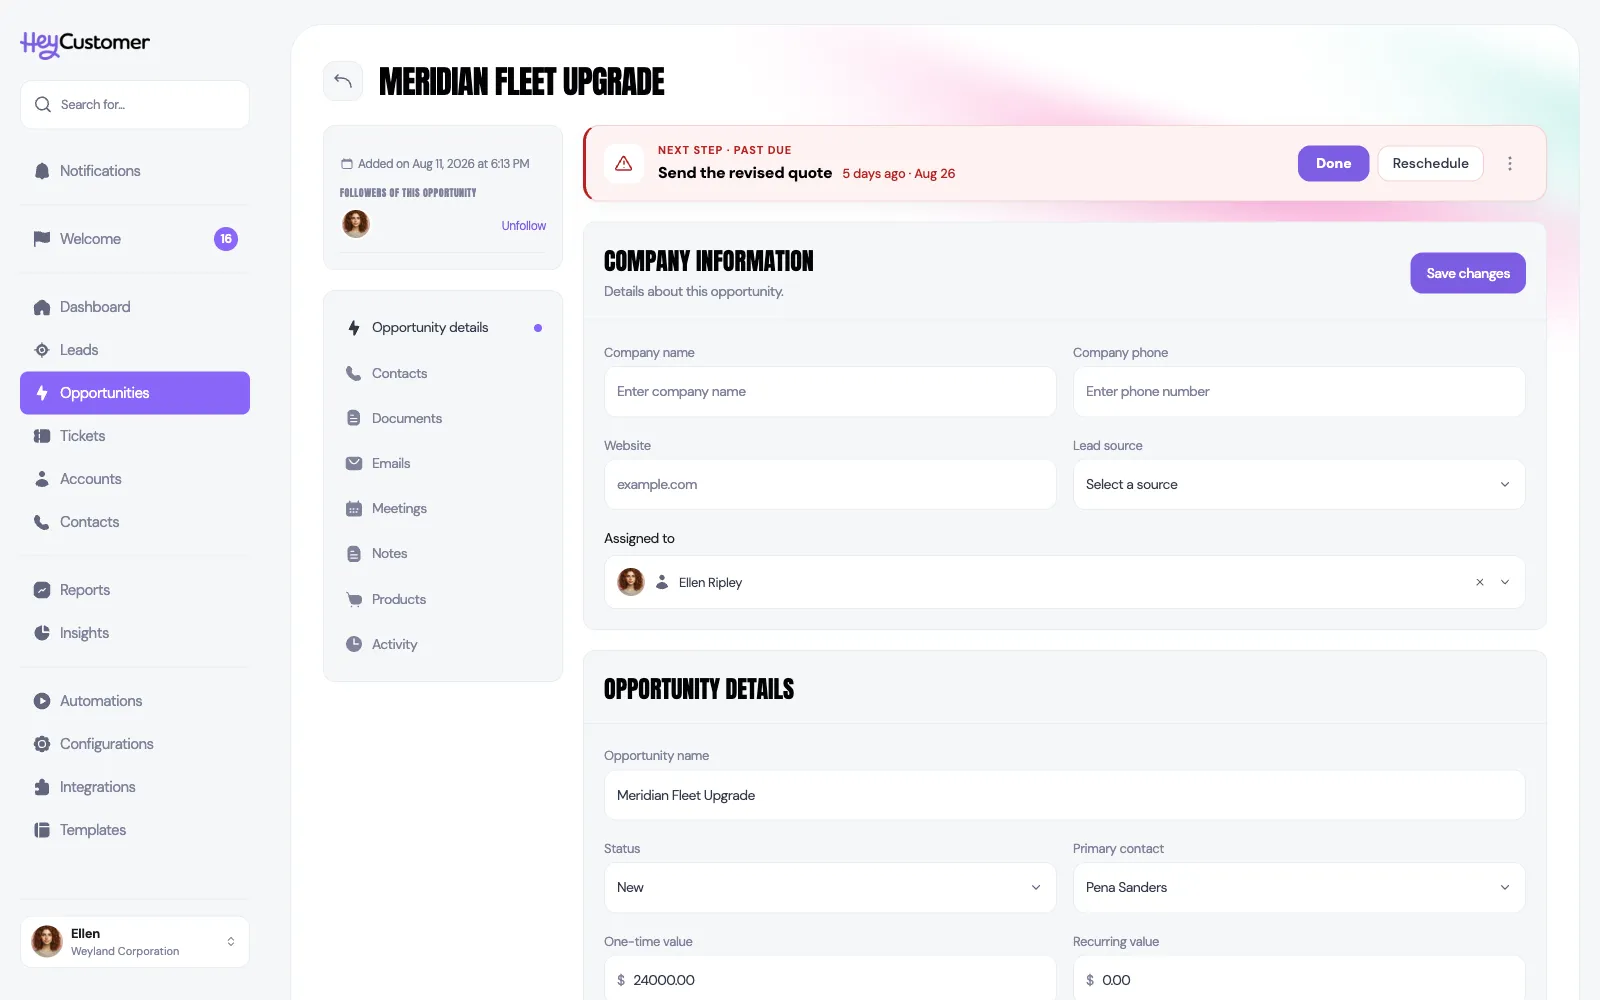Click the back arrow icon beside title
The image size is (1600, 1000).
click(343, 81)
